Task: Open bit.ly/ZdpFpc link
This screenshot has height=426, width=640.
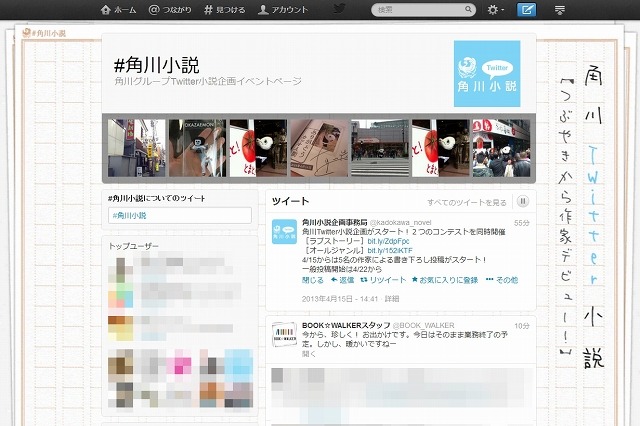Action: 388,241
